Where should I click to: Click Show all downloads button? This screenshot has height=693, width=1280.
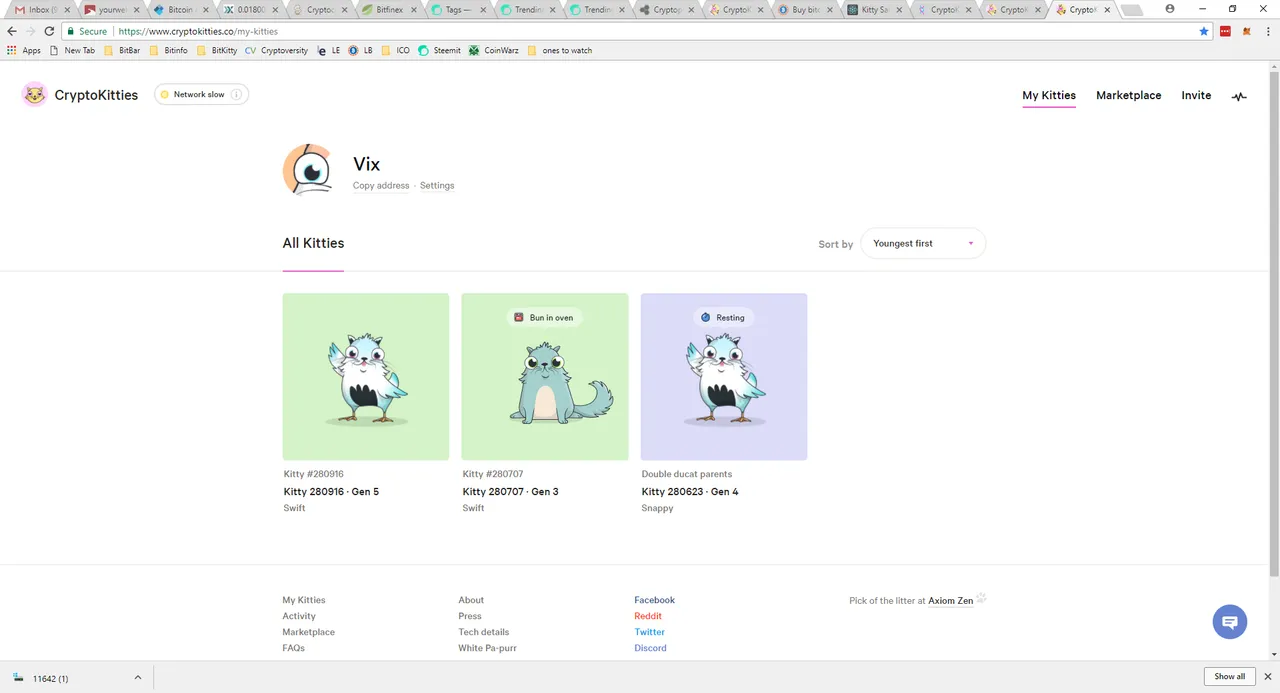[1230, 677]
